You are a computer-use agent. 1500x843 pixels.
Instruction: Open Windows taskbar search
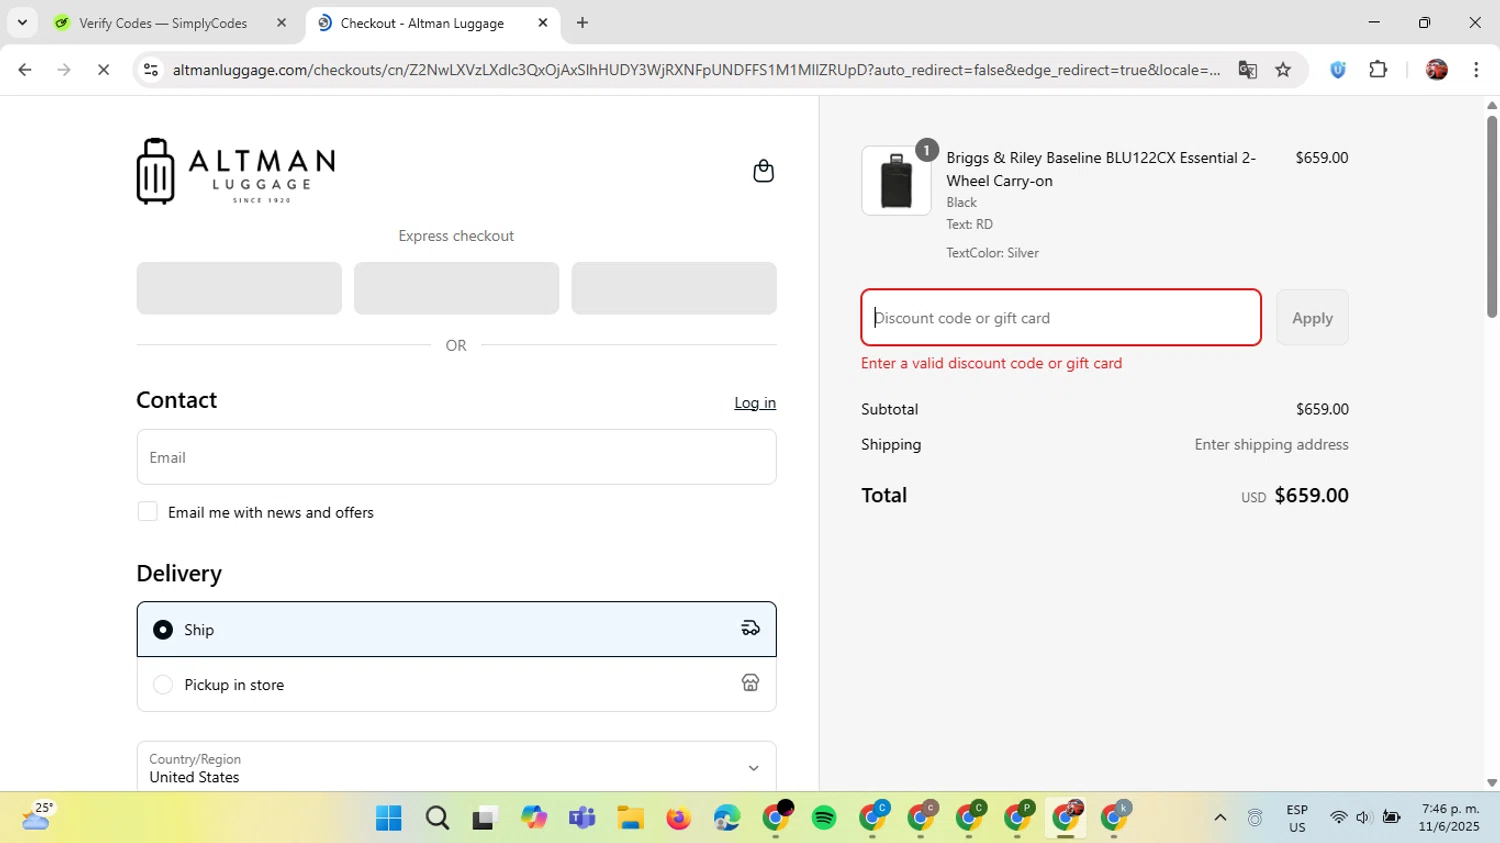437,818
